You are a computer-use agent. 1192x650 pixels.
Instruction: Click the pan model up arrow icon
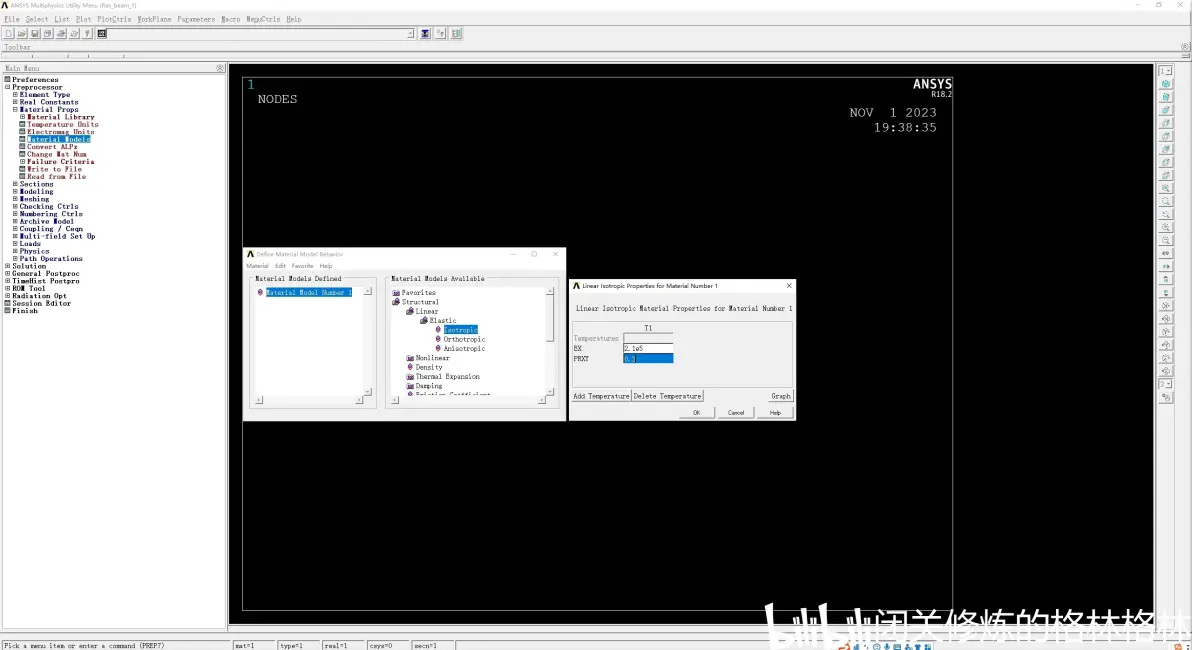1165,279
